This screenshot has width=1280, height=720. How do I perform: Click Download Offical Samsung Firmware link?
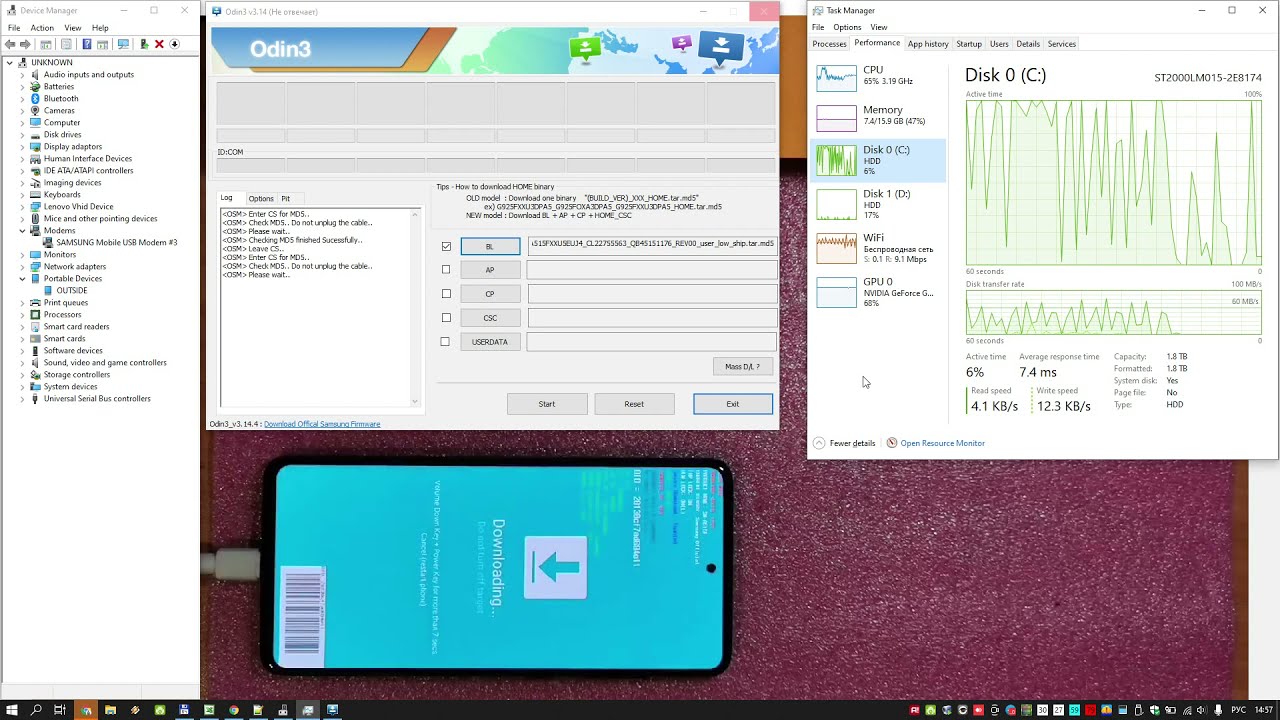point(322,424)
